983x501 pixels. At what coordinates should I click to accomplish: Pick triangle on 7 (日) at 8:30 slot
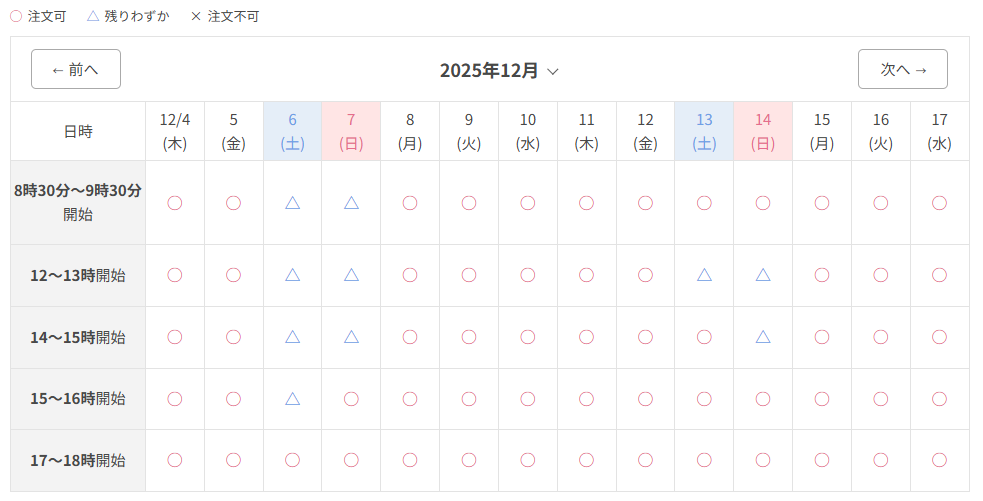click(x=351, y=203)
